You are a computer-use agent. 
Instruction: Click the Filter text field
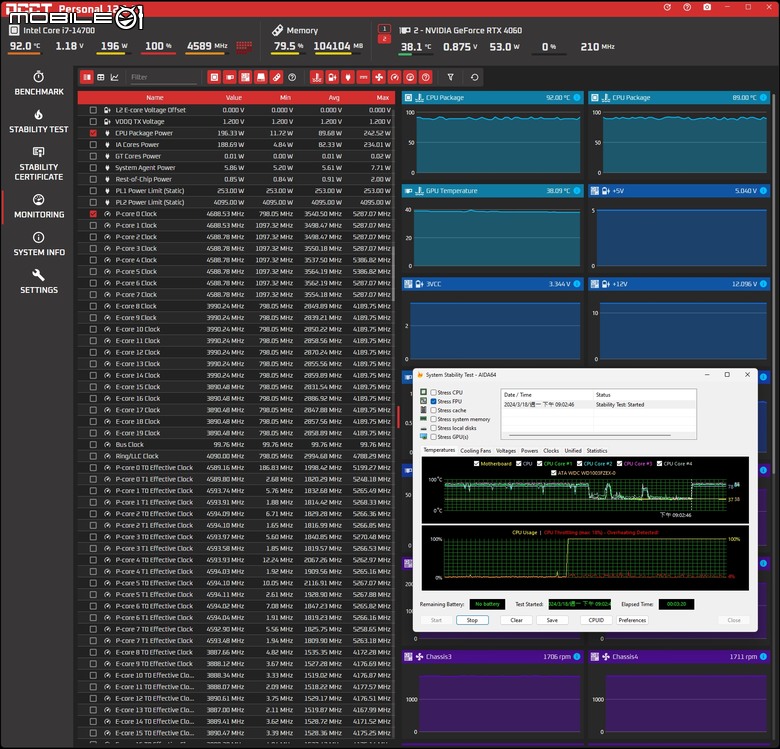[163, 77]
